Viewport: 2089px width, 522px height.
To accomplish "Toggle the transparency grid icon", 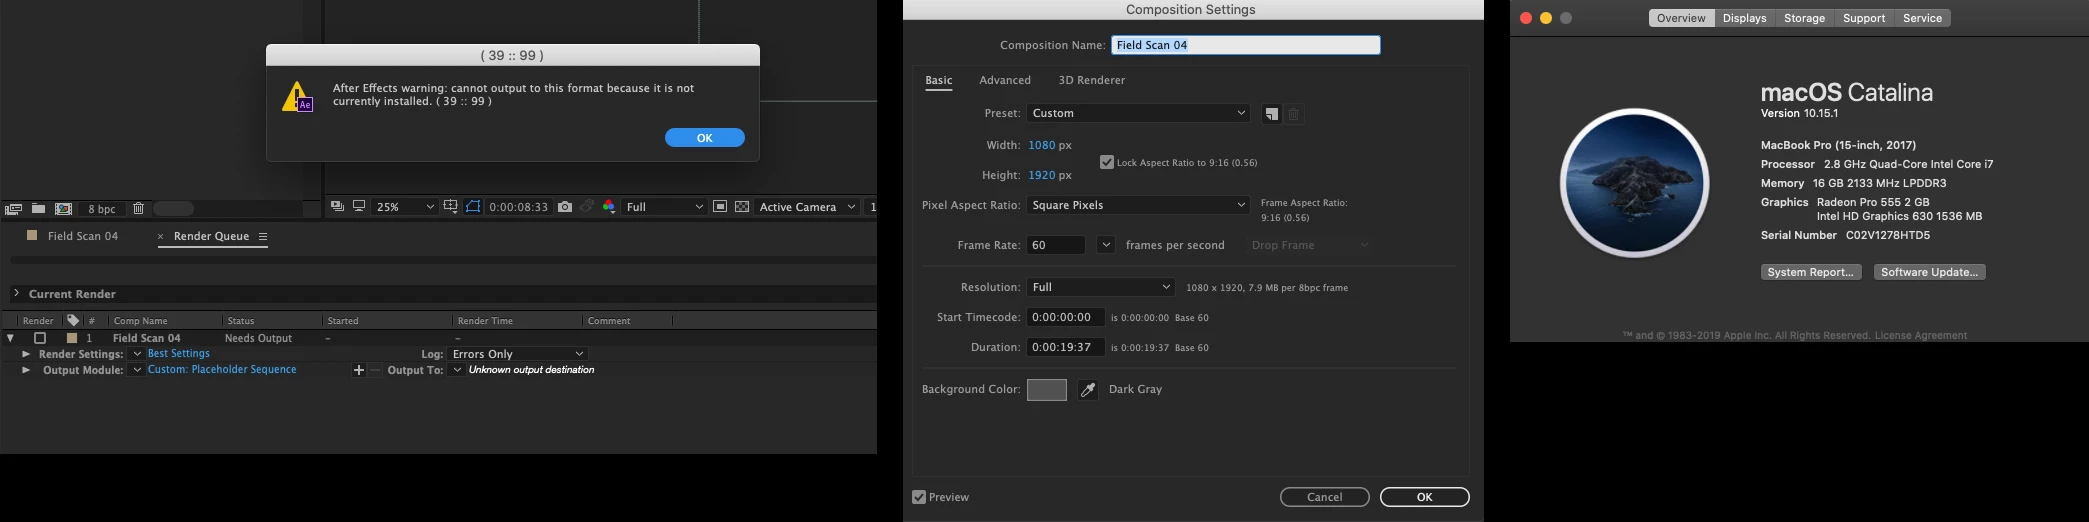I will click(x=742, y=207).
